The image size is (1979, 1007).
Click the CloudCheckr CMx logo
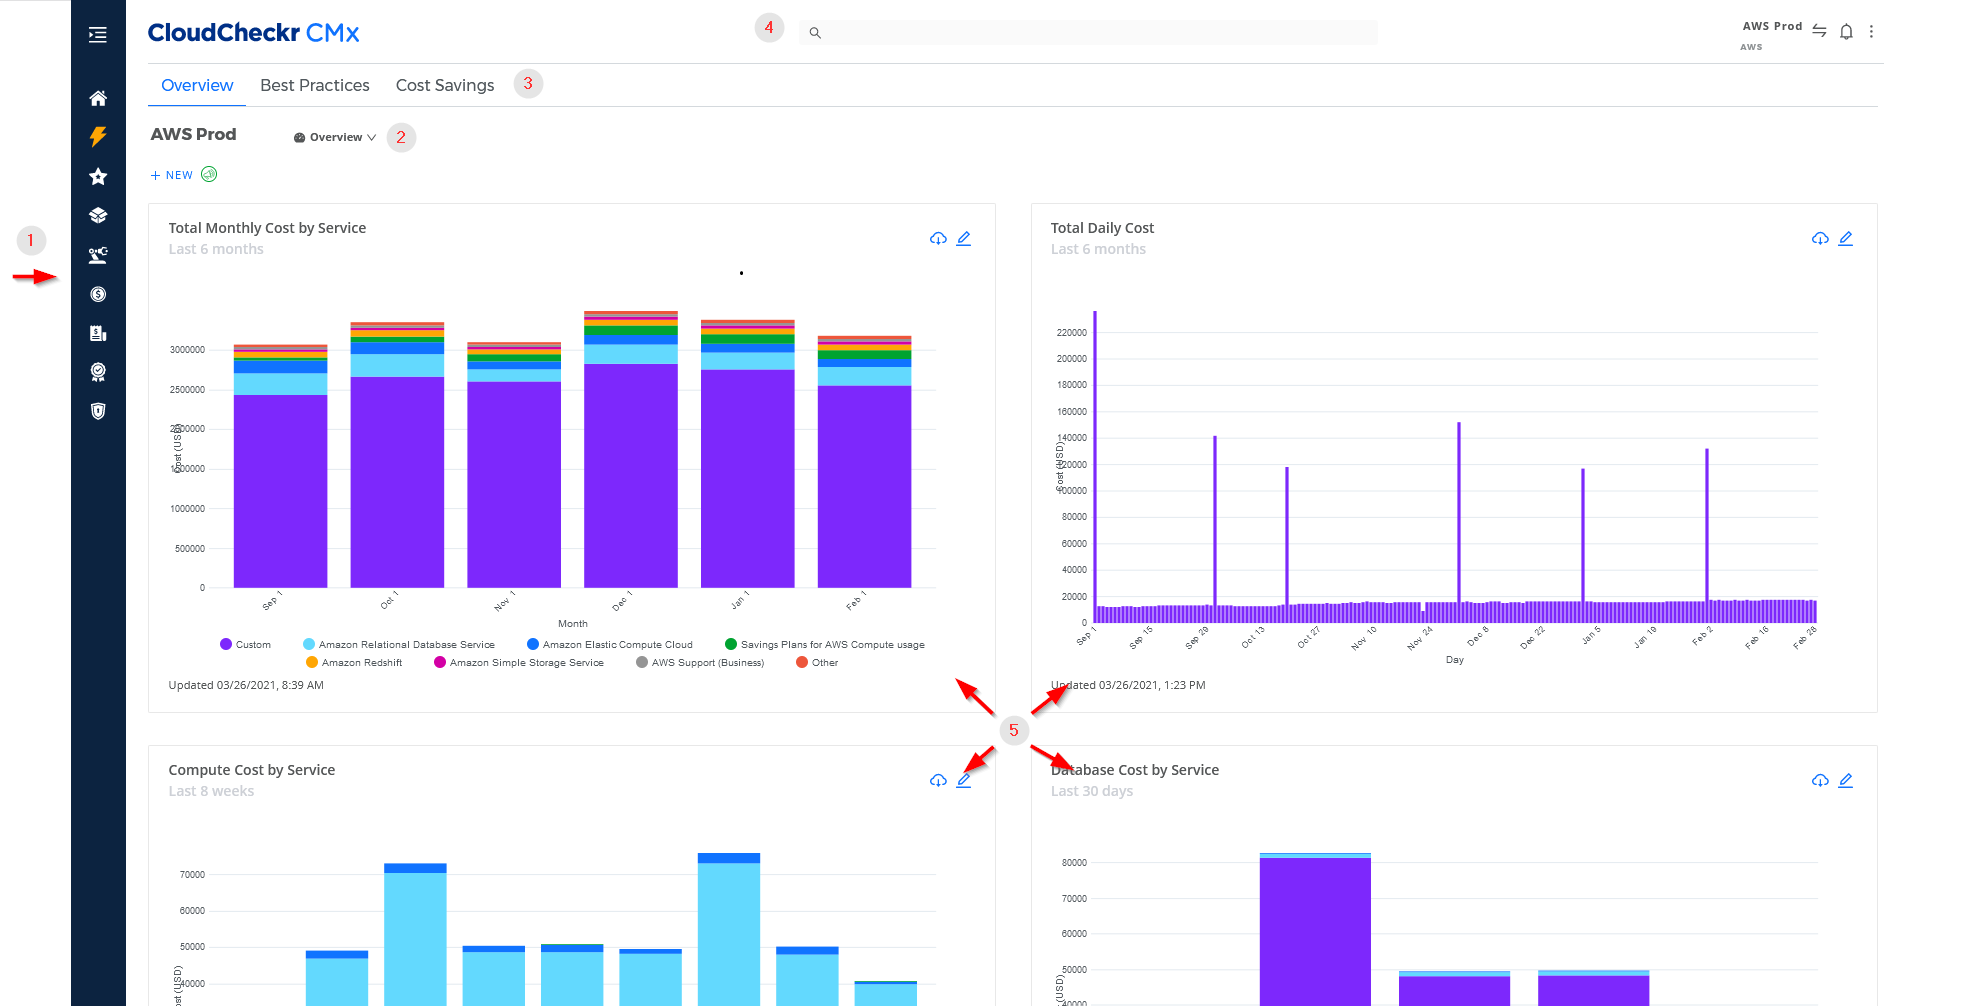[253, 33]
